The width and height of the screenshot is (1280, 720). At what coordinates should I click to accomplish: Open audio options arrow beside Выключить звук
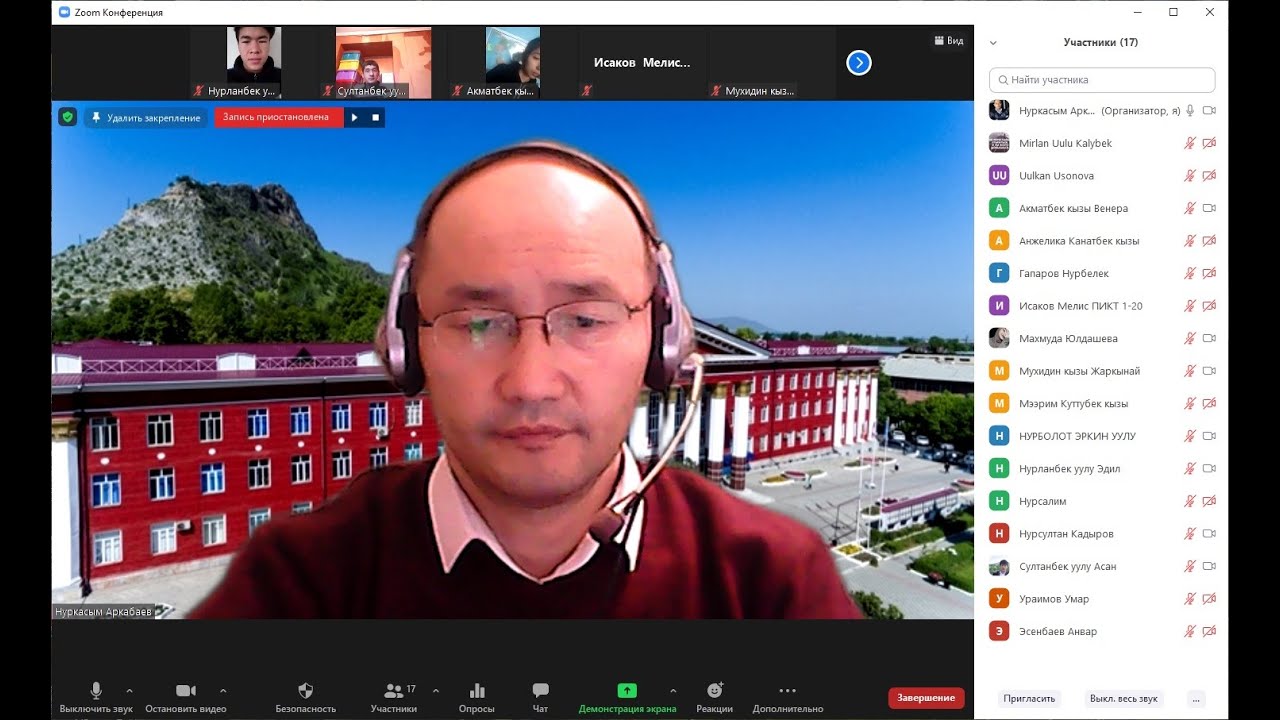pos(129,690)
